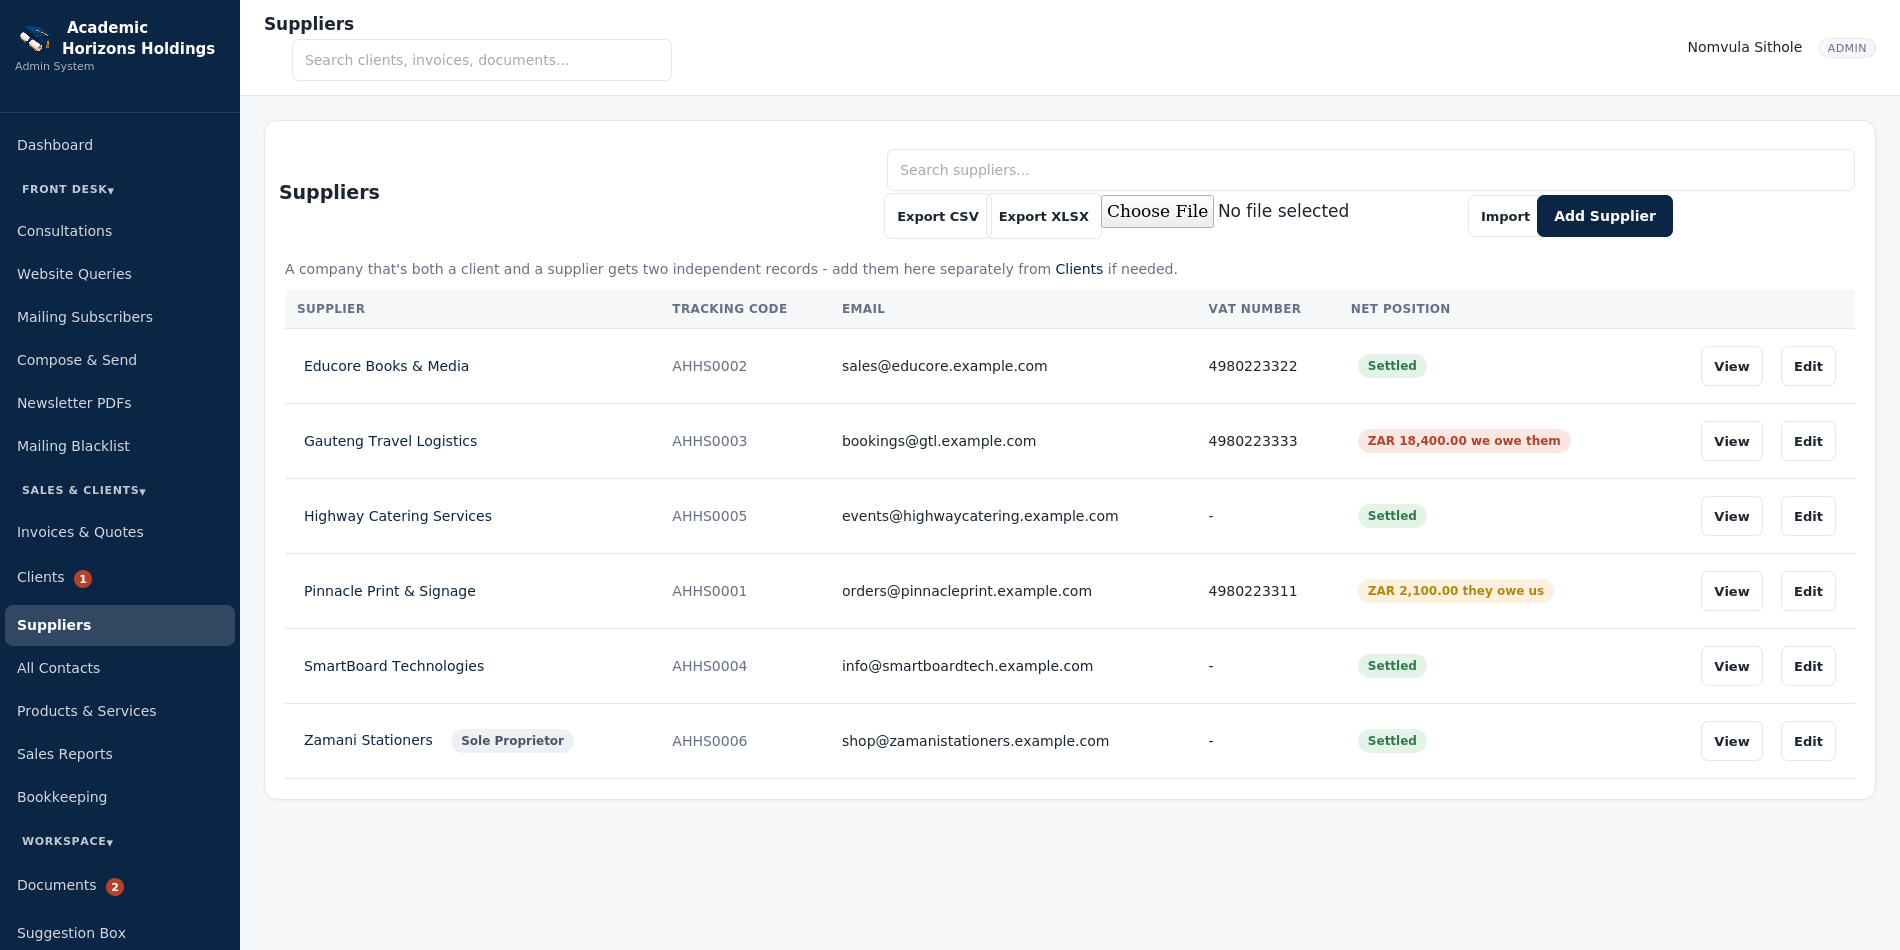View SmartBoard Technologies supplier

click(1731, 666)
